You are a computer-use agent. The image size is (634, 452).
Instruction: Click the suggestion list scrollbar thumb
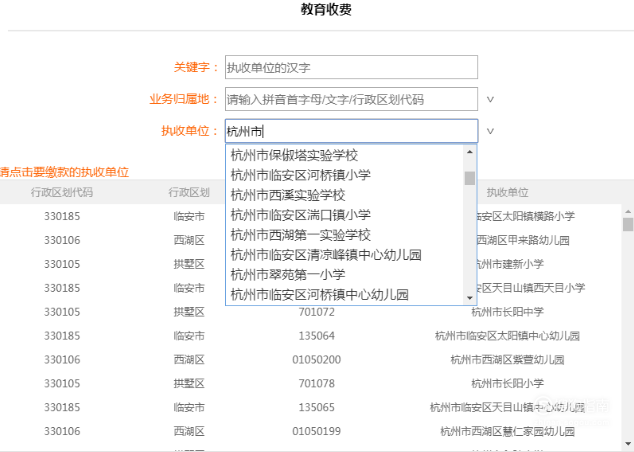coord(469,178)
